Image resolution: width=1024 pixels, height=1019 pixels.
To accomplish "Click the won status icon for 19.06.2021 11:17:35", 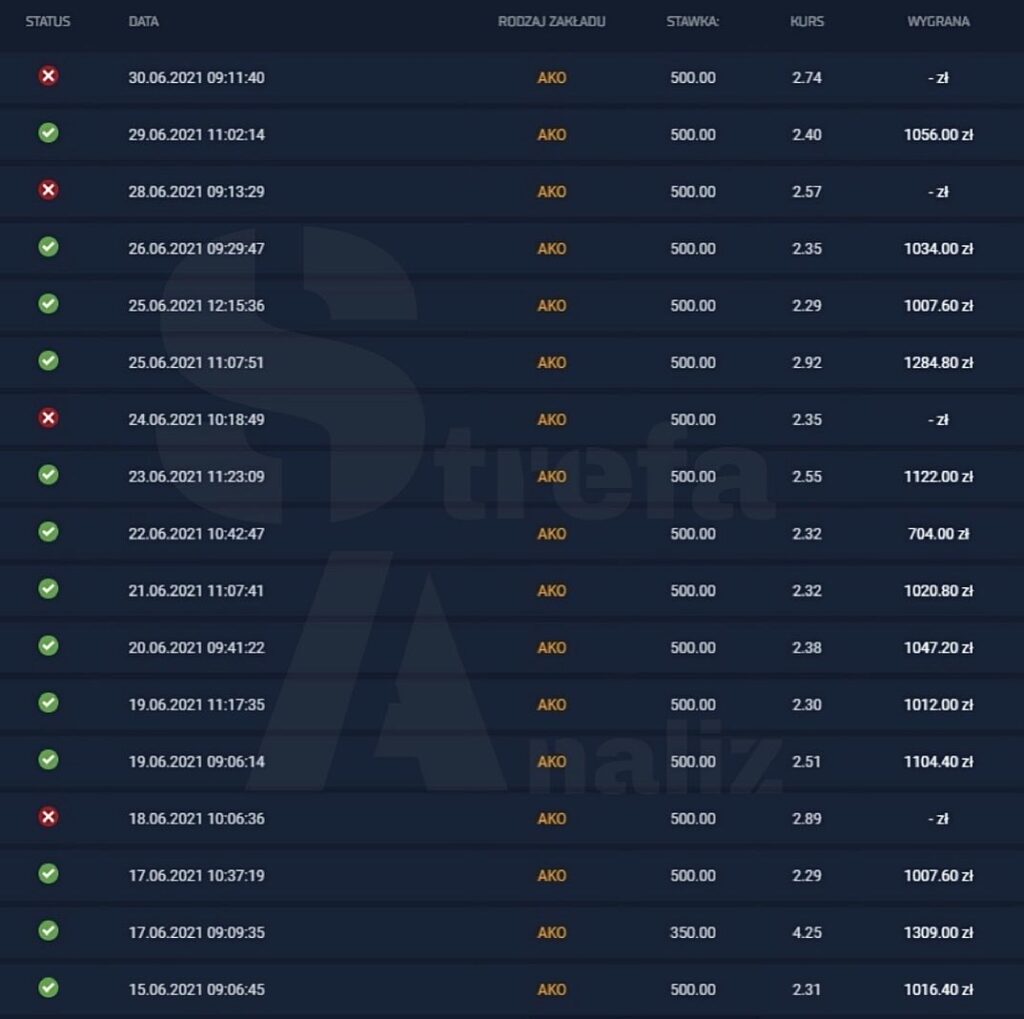I will point(48,703).
